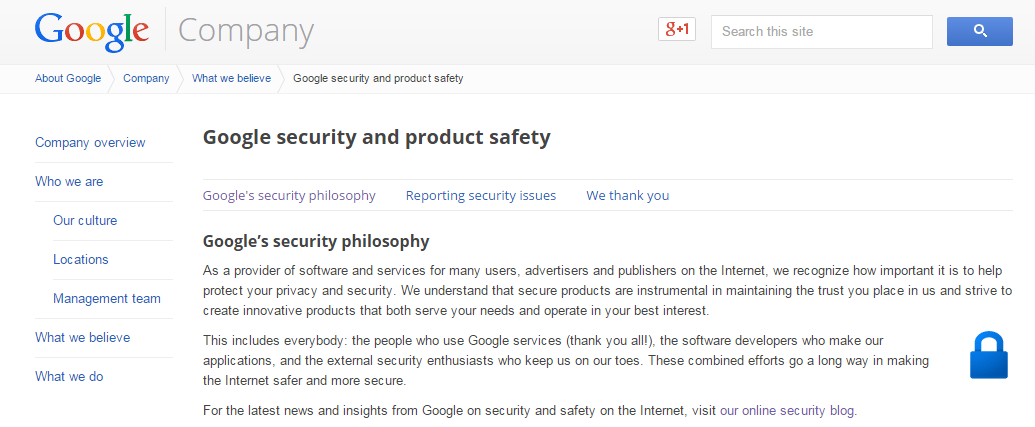Open the About Google breadcrumb
Screen dimensions: 1035x427
pos(68,79)
